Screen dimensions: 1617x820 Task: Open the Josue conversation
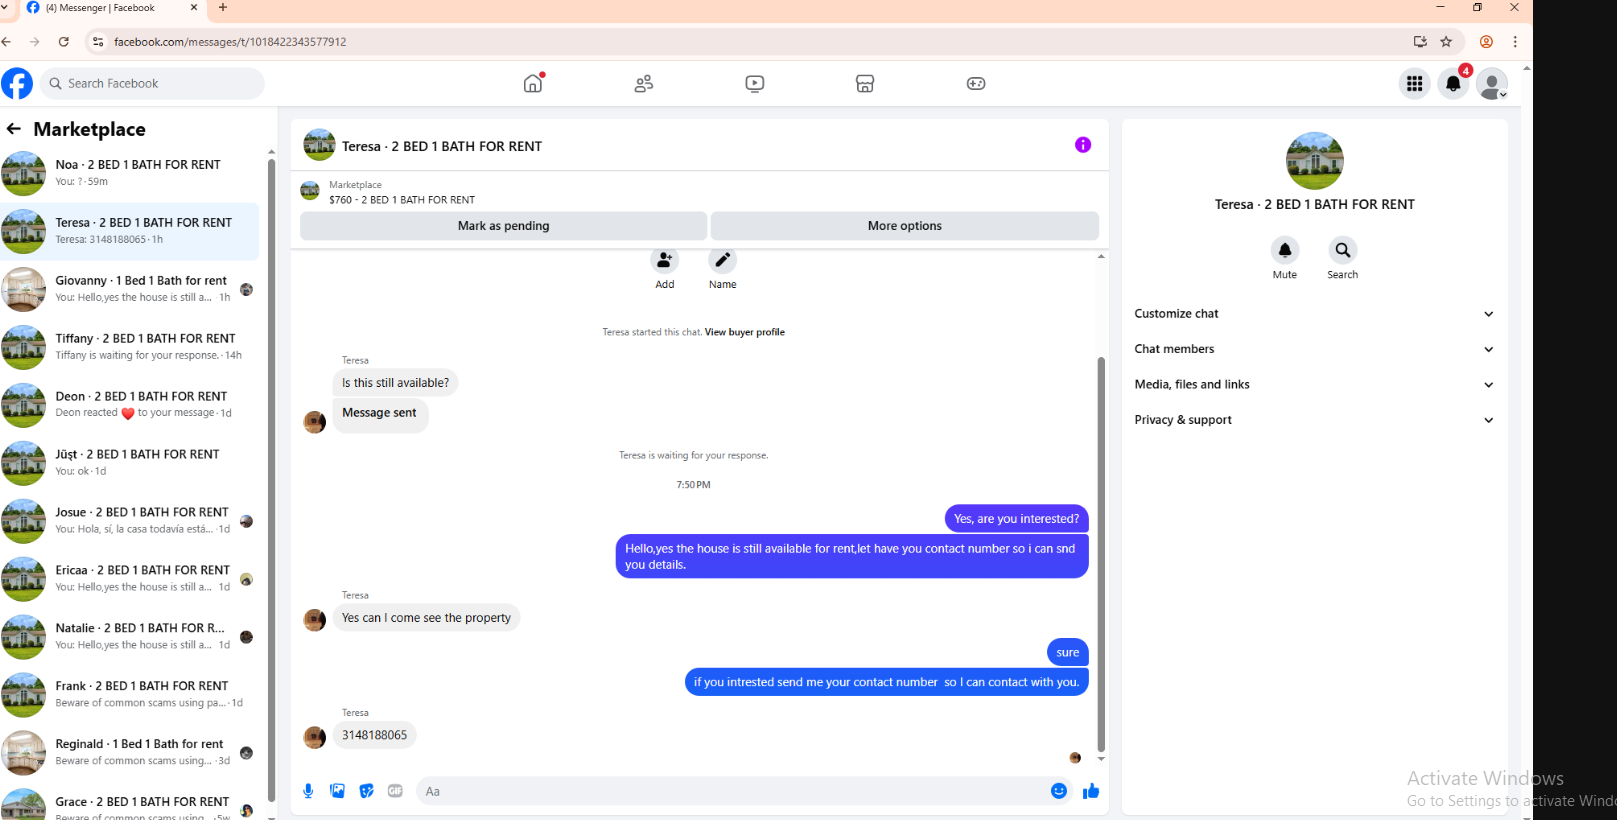130,521
